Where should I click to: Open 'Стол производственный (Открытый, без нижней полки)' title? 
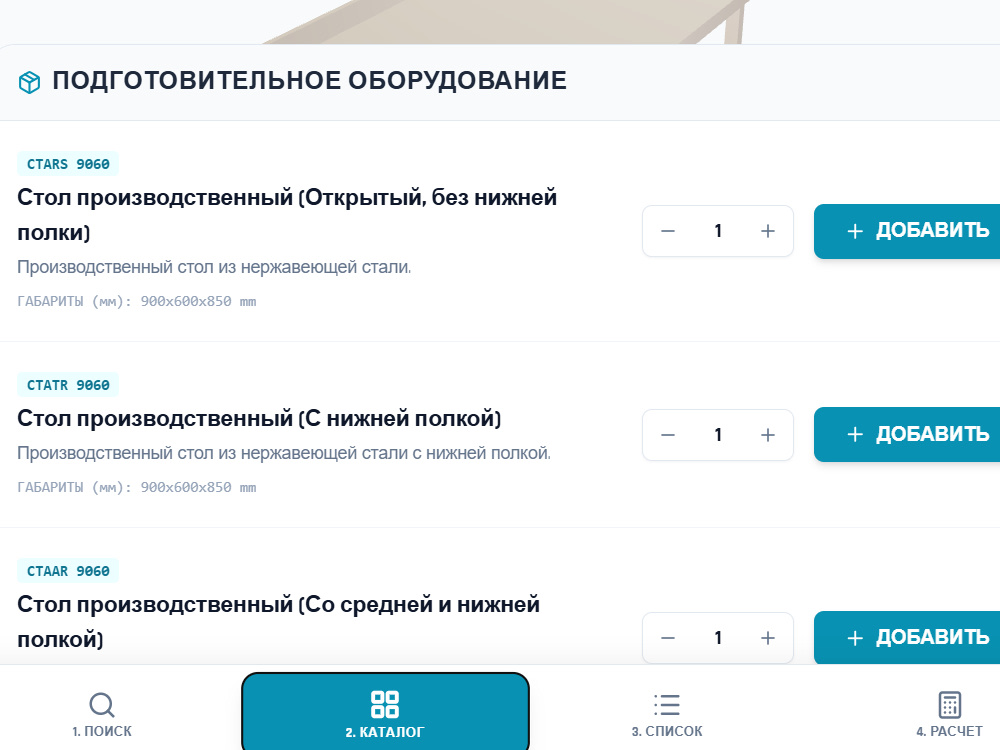pos(287,215)
